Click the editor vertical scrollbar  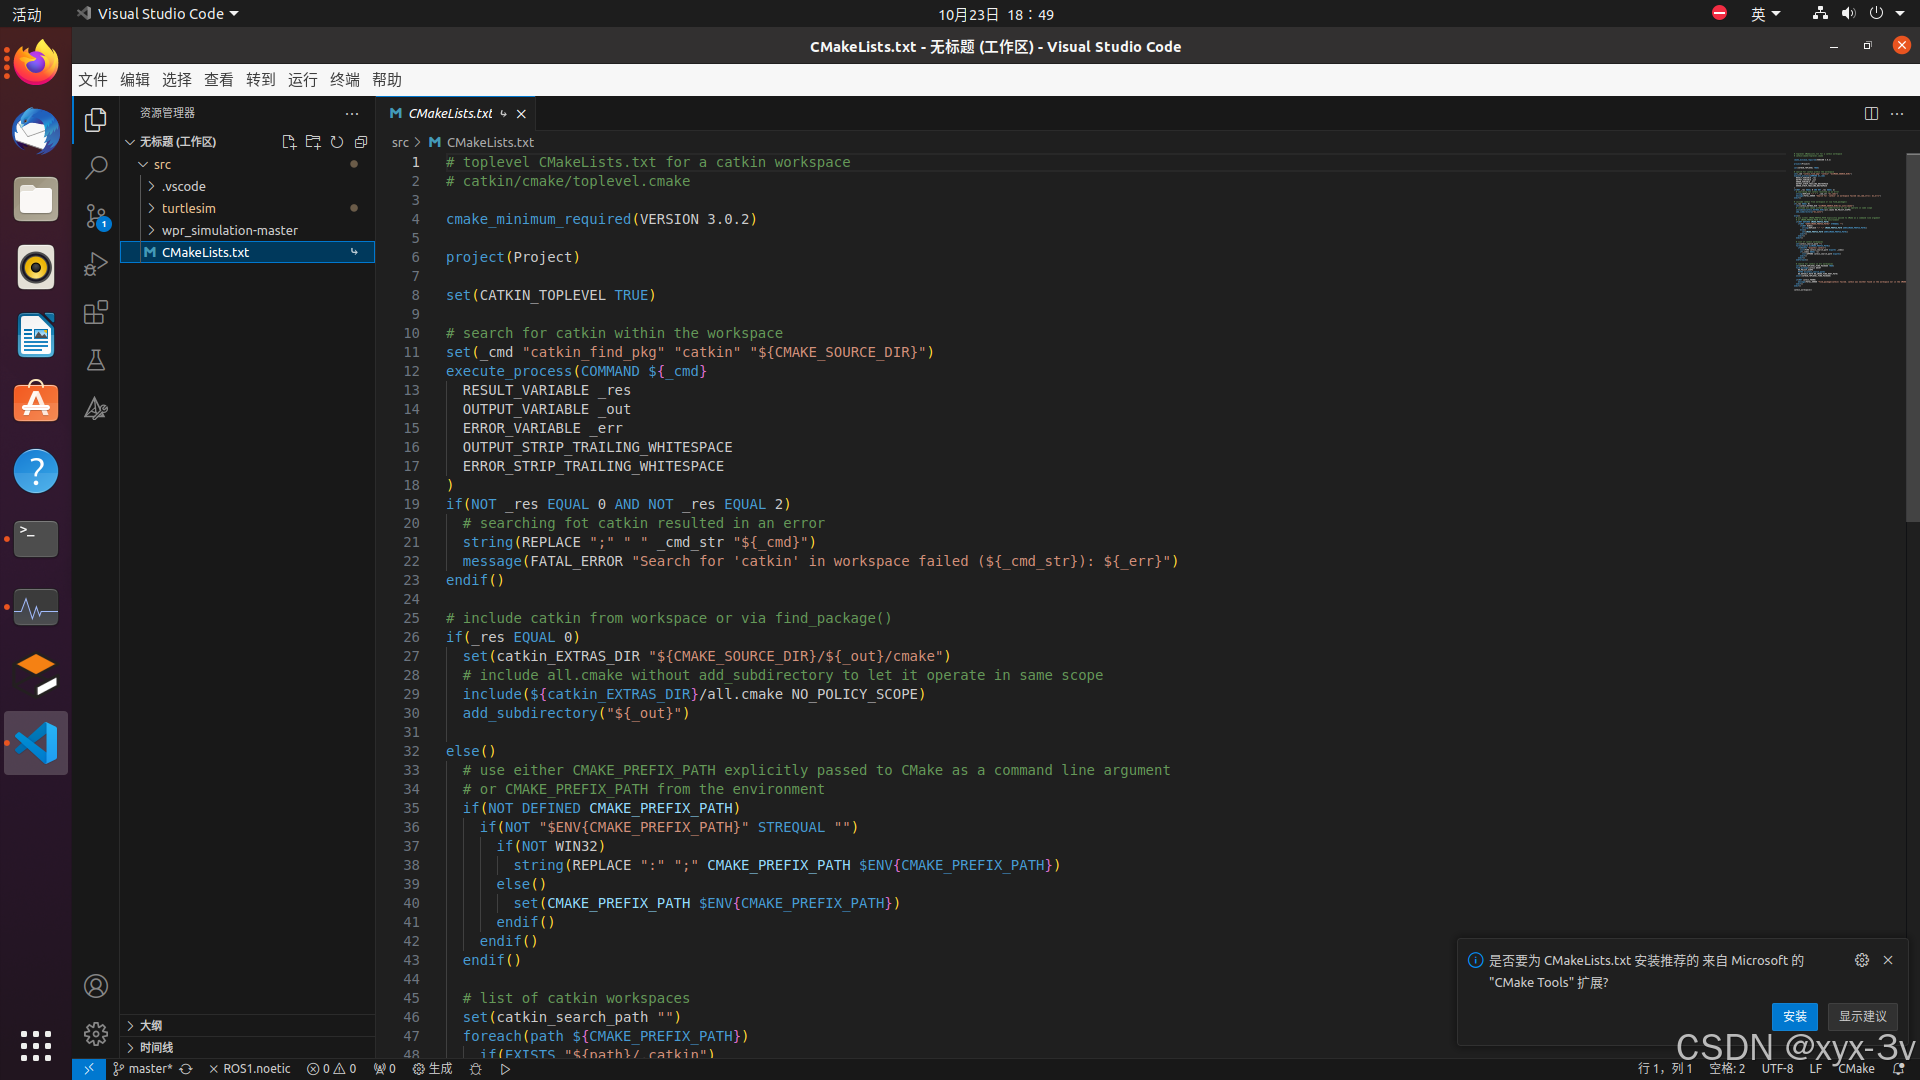[1913, 338]
